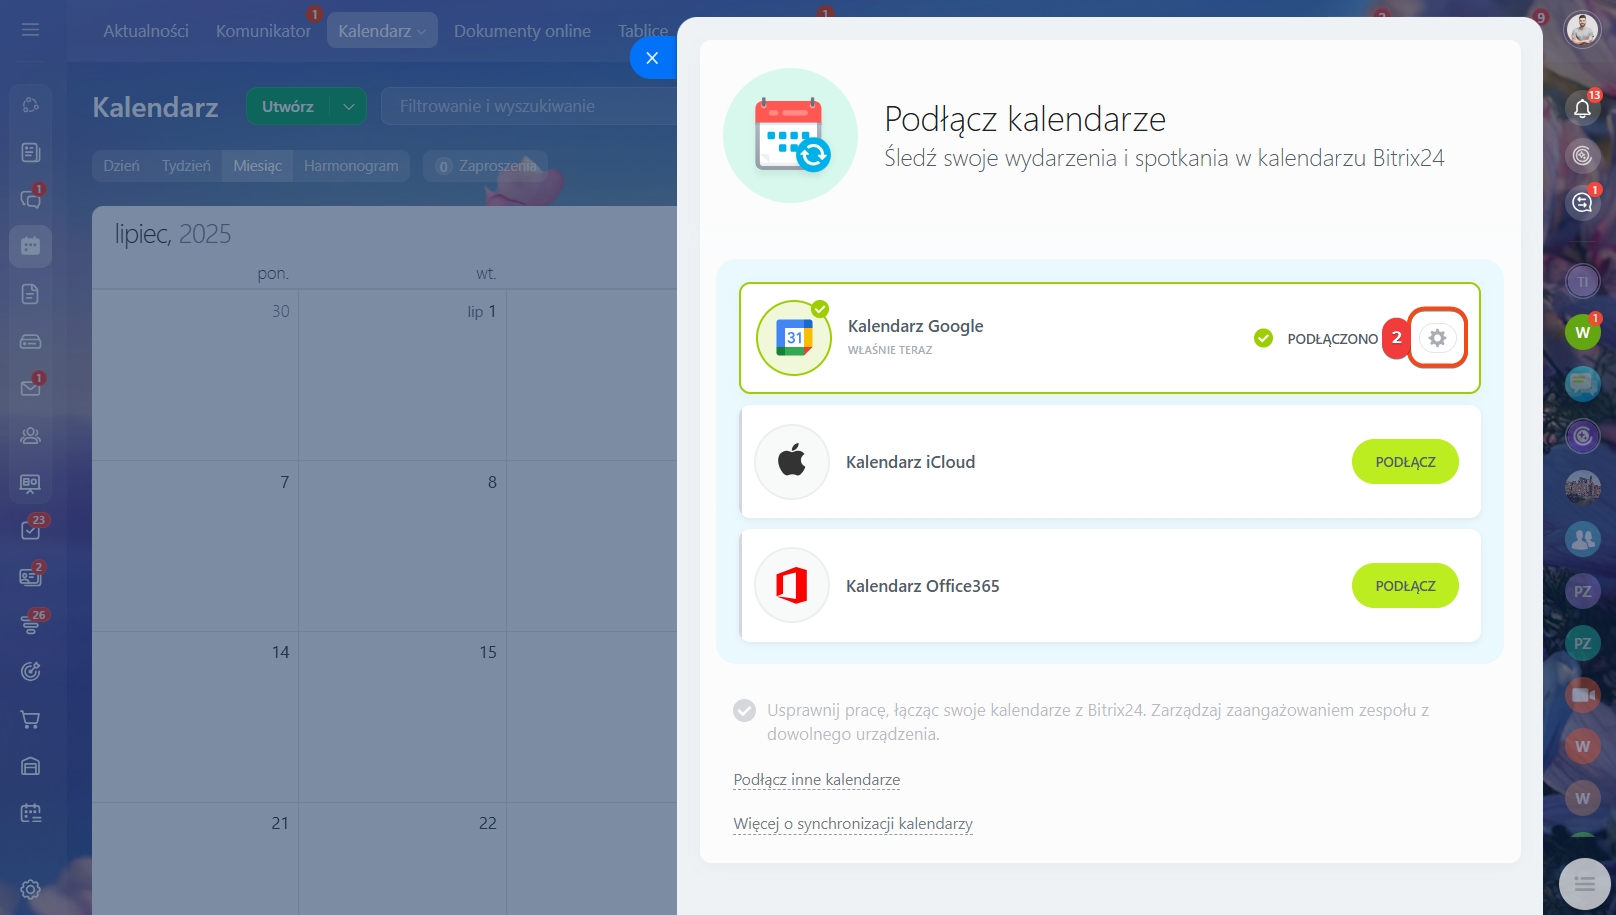Open left sidebar shopping cart icon
The image size is (1616, 915).
click(30, 719)
